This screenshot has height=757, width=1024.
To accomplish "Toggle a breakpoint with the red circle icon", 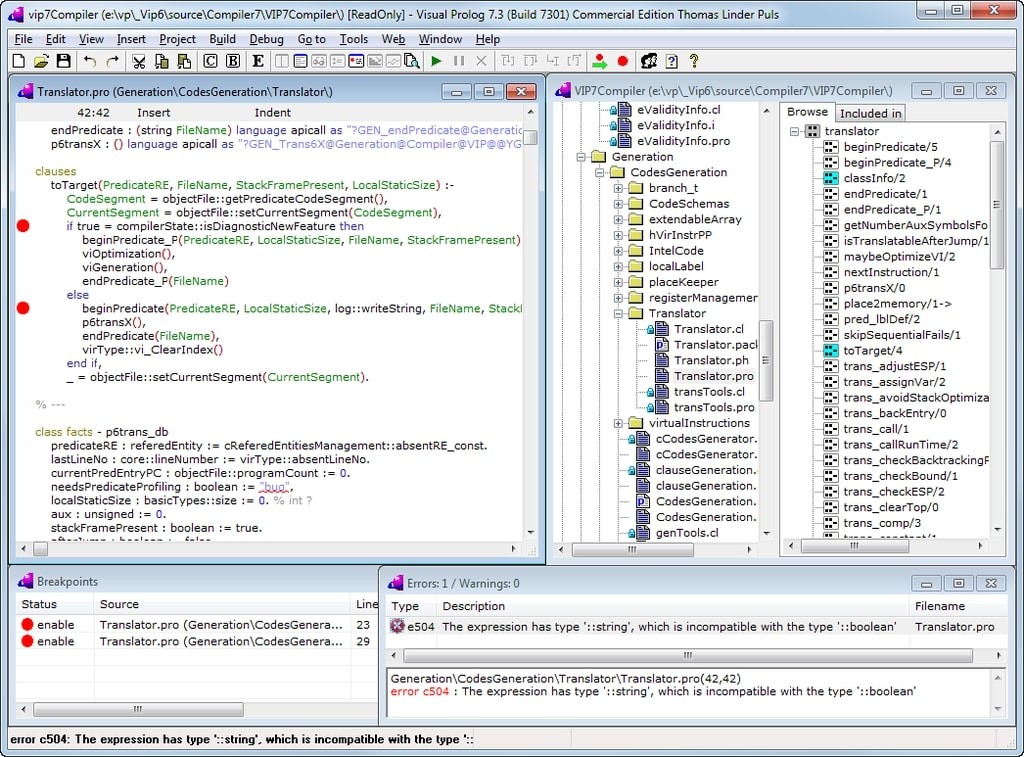I will pos(621,60).
